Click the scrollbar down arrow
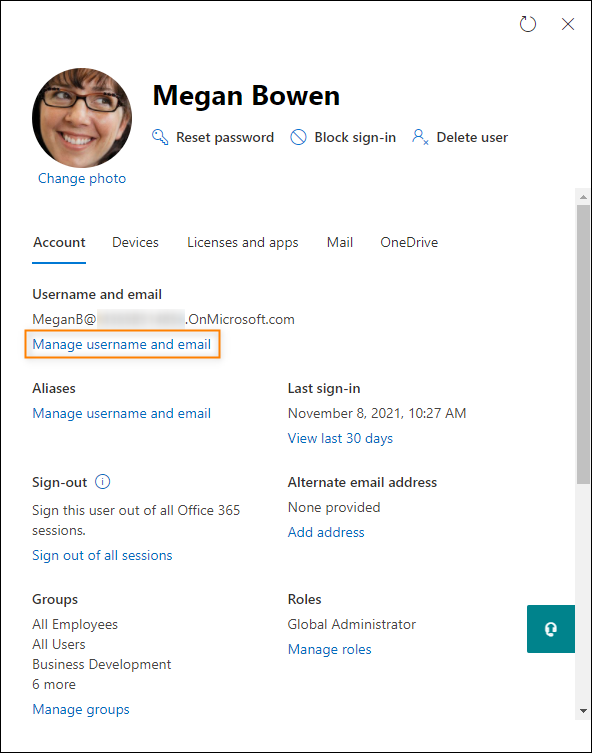 coord(583,711)
